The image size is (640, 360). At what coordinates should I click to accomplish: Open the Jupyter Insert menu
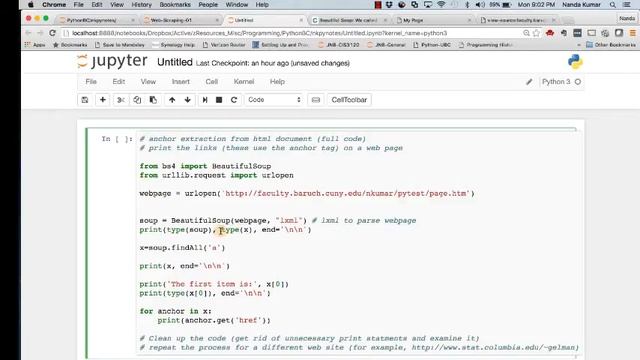[181, 82]
